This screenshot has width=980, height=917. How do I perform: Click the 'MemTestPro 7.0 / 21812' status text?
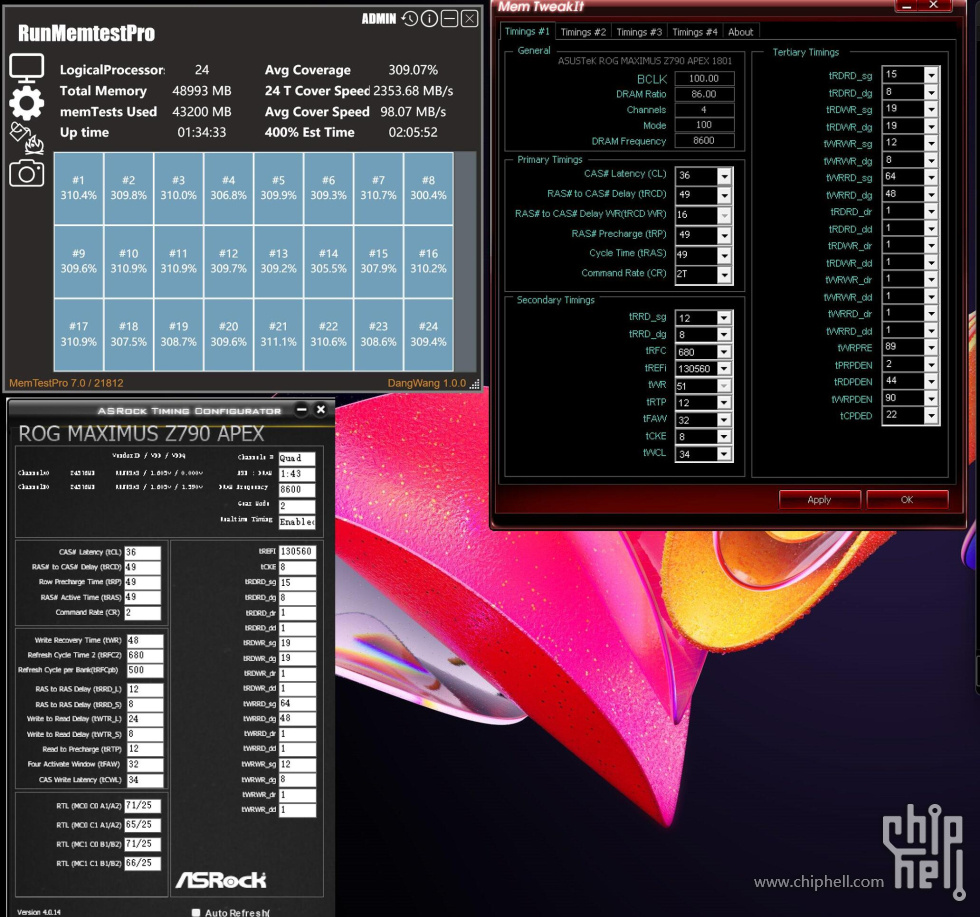click(x=66, y=383)
